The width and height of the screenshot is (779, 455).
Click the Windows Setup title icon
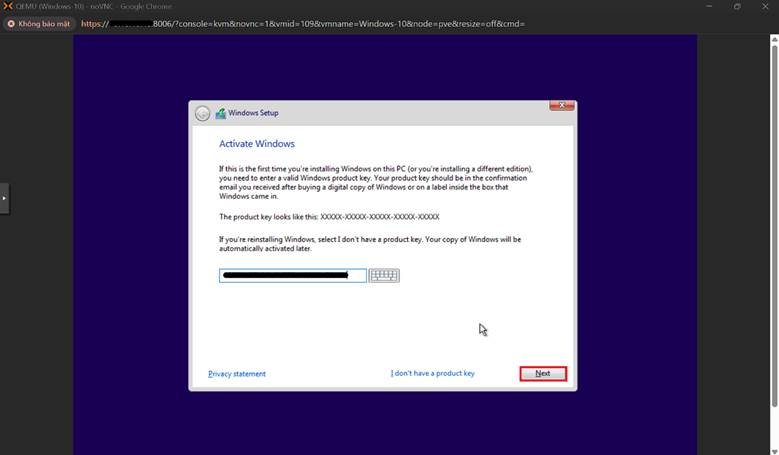click(220, 113)
